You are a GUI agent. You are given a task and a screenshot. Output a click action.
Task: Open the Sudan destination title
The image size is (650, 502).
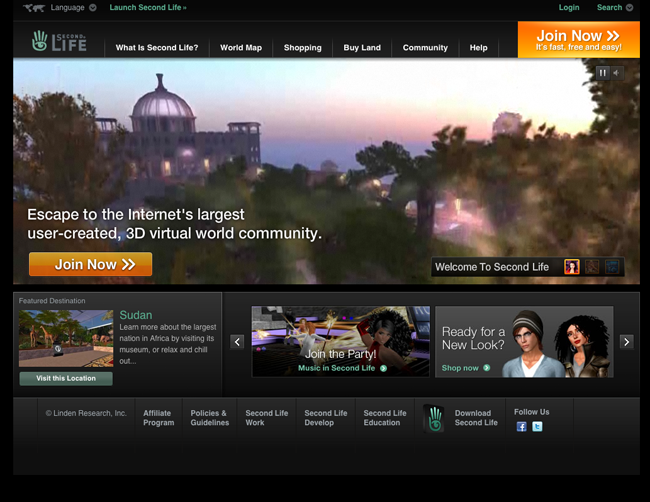tap(136, 315)
